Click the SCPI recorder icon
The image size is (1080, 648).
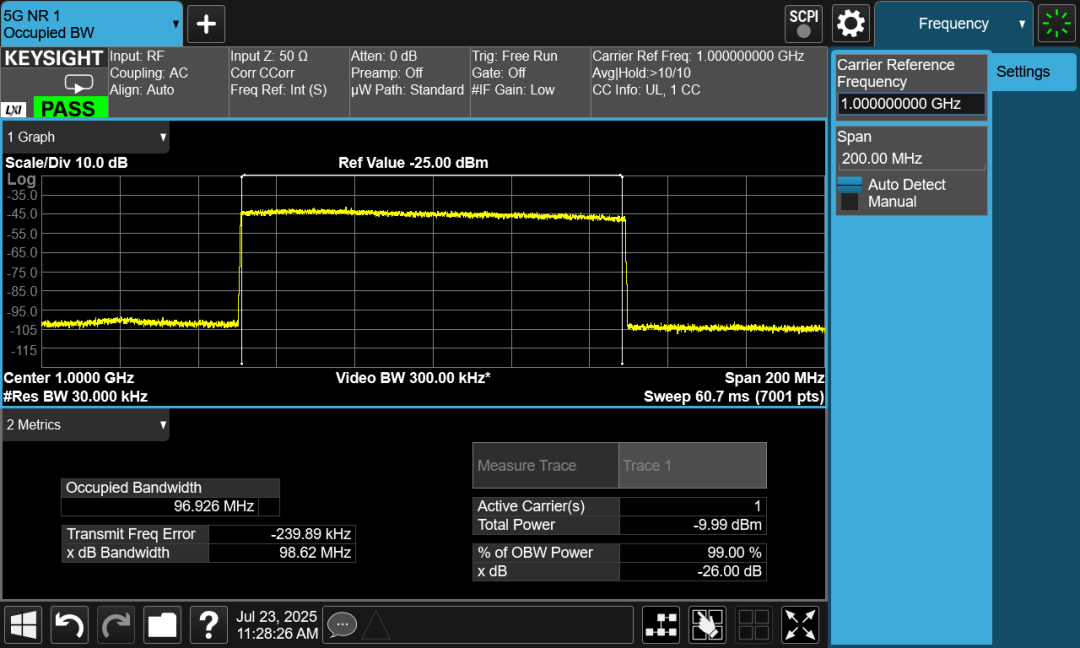[x=803, y=23]
